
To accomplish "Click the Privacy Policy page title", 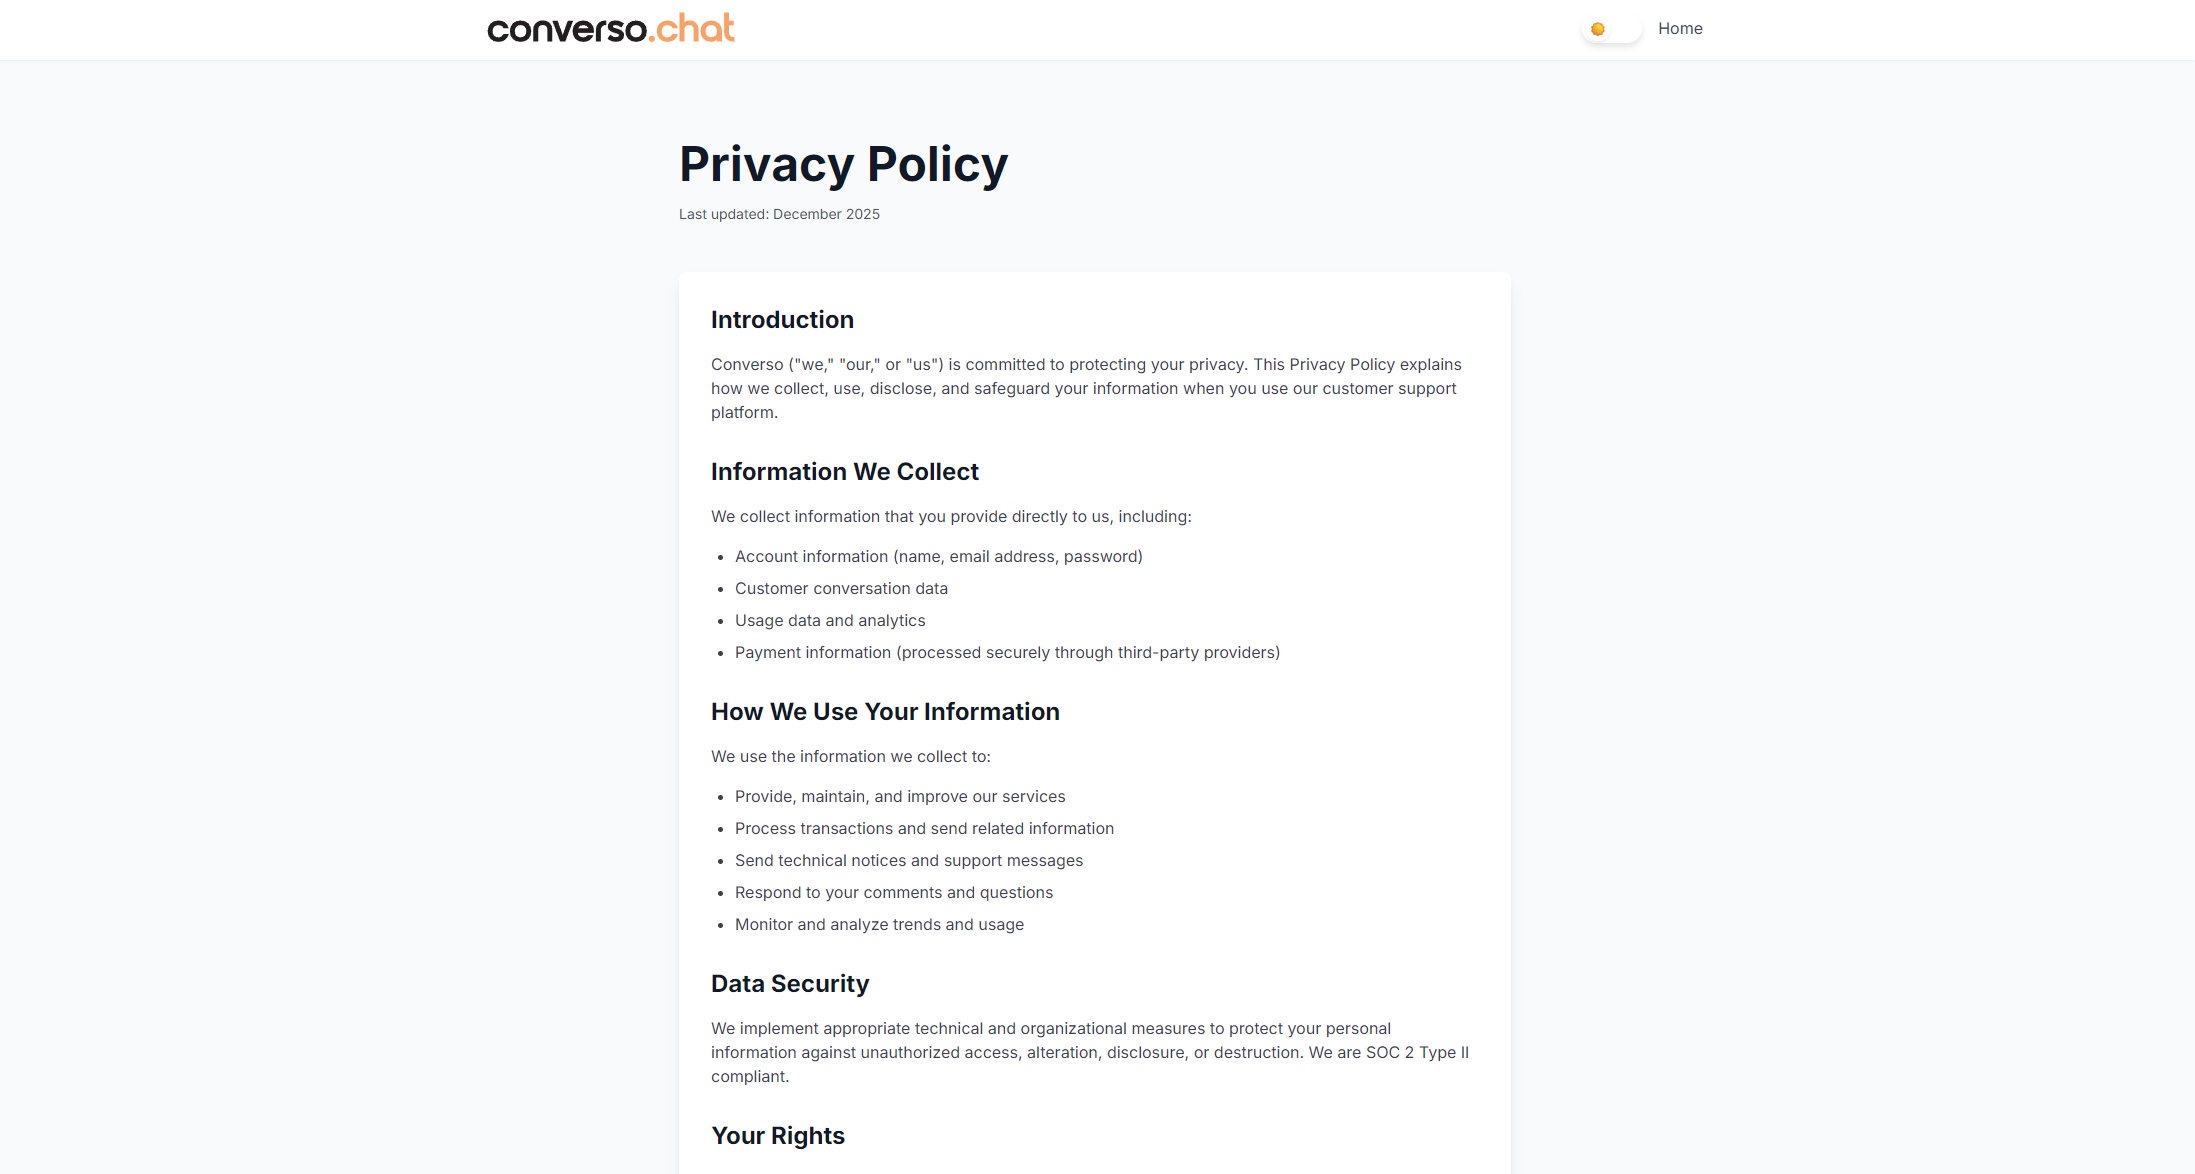I will click(x=843, y=164).
